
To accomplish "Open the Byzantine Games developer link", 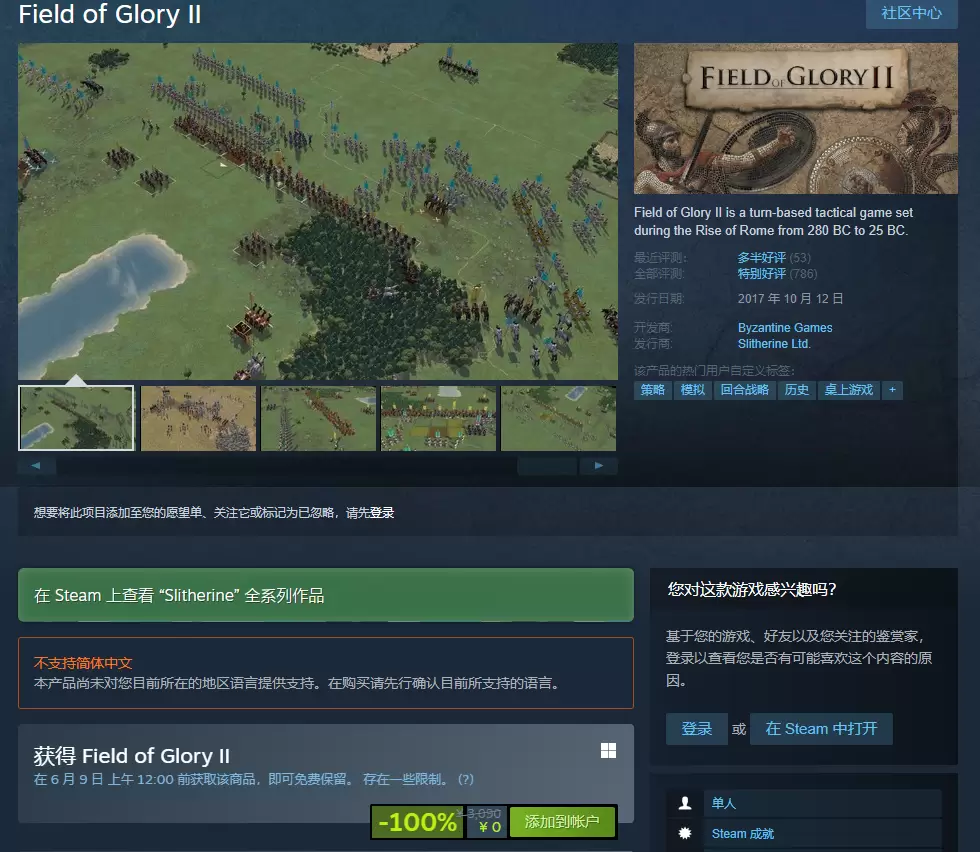I will coord(785,328).
